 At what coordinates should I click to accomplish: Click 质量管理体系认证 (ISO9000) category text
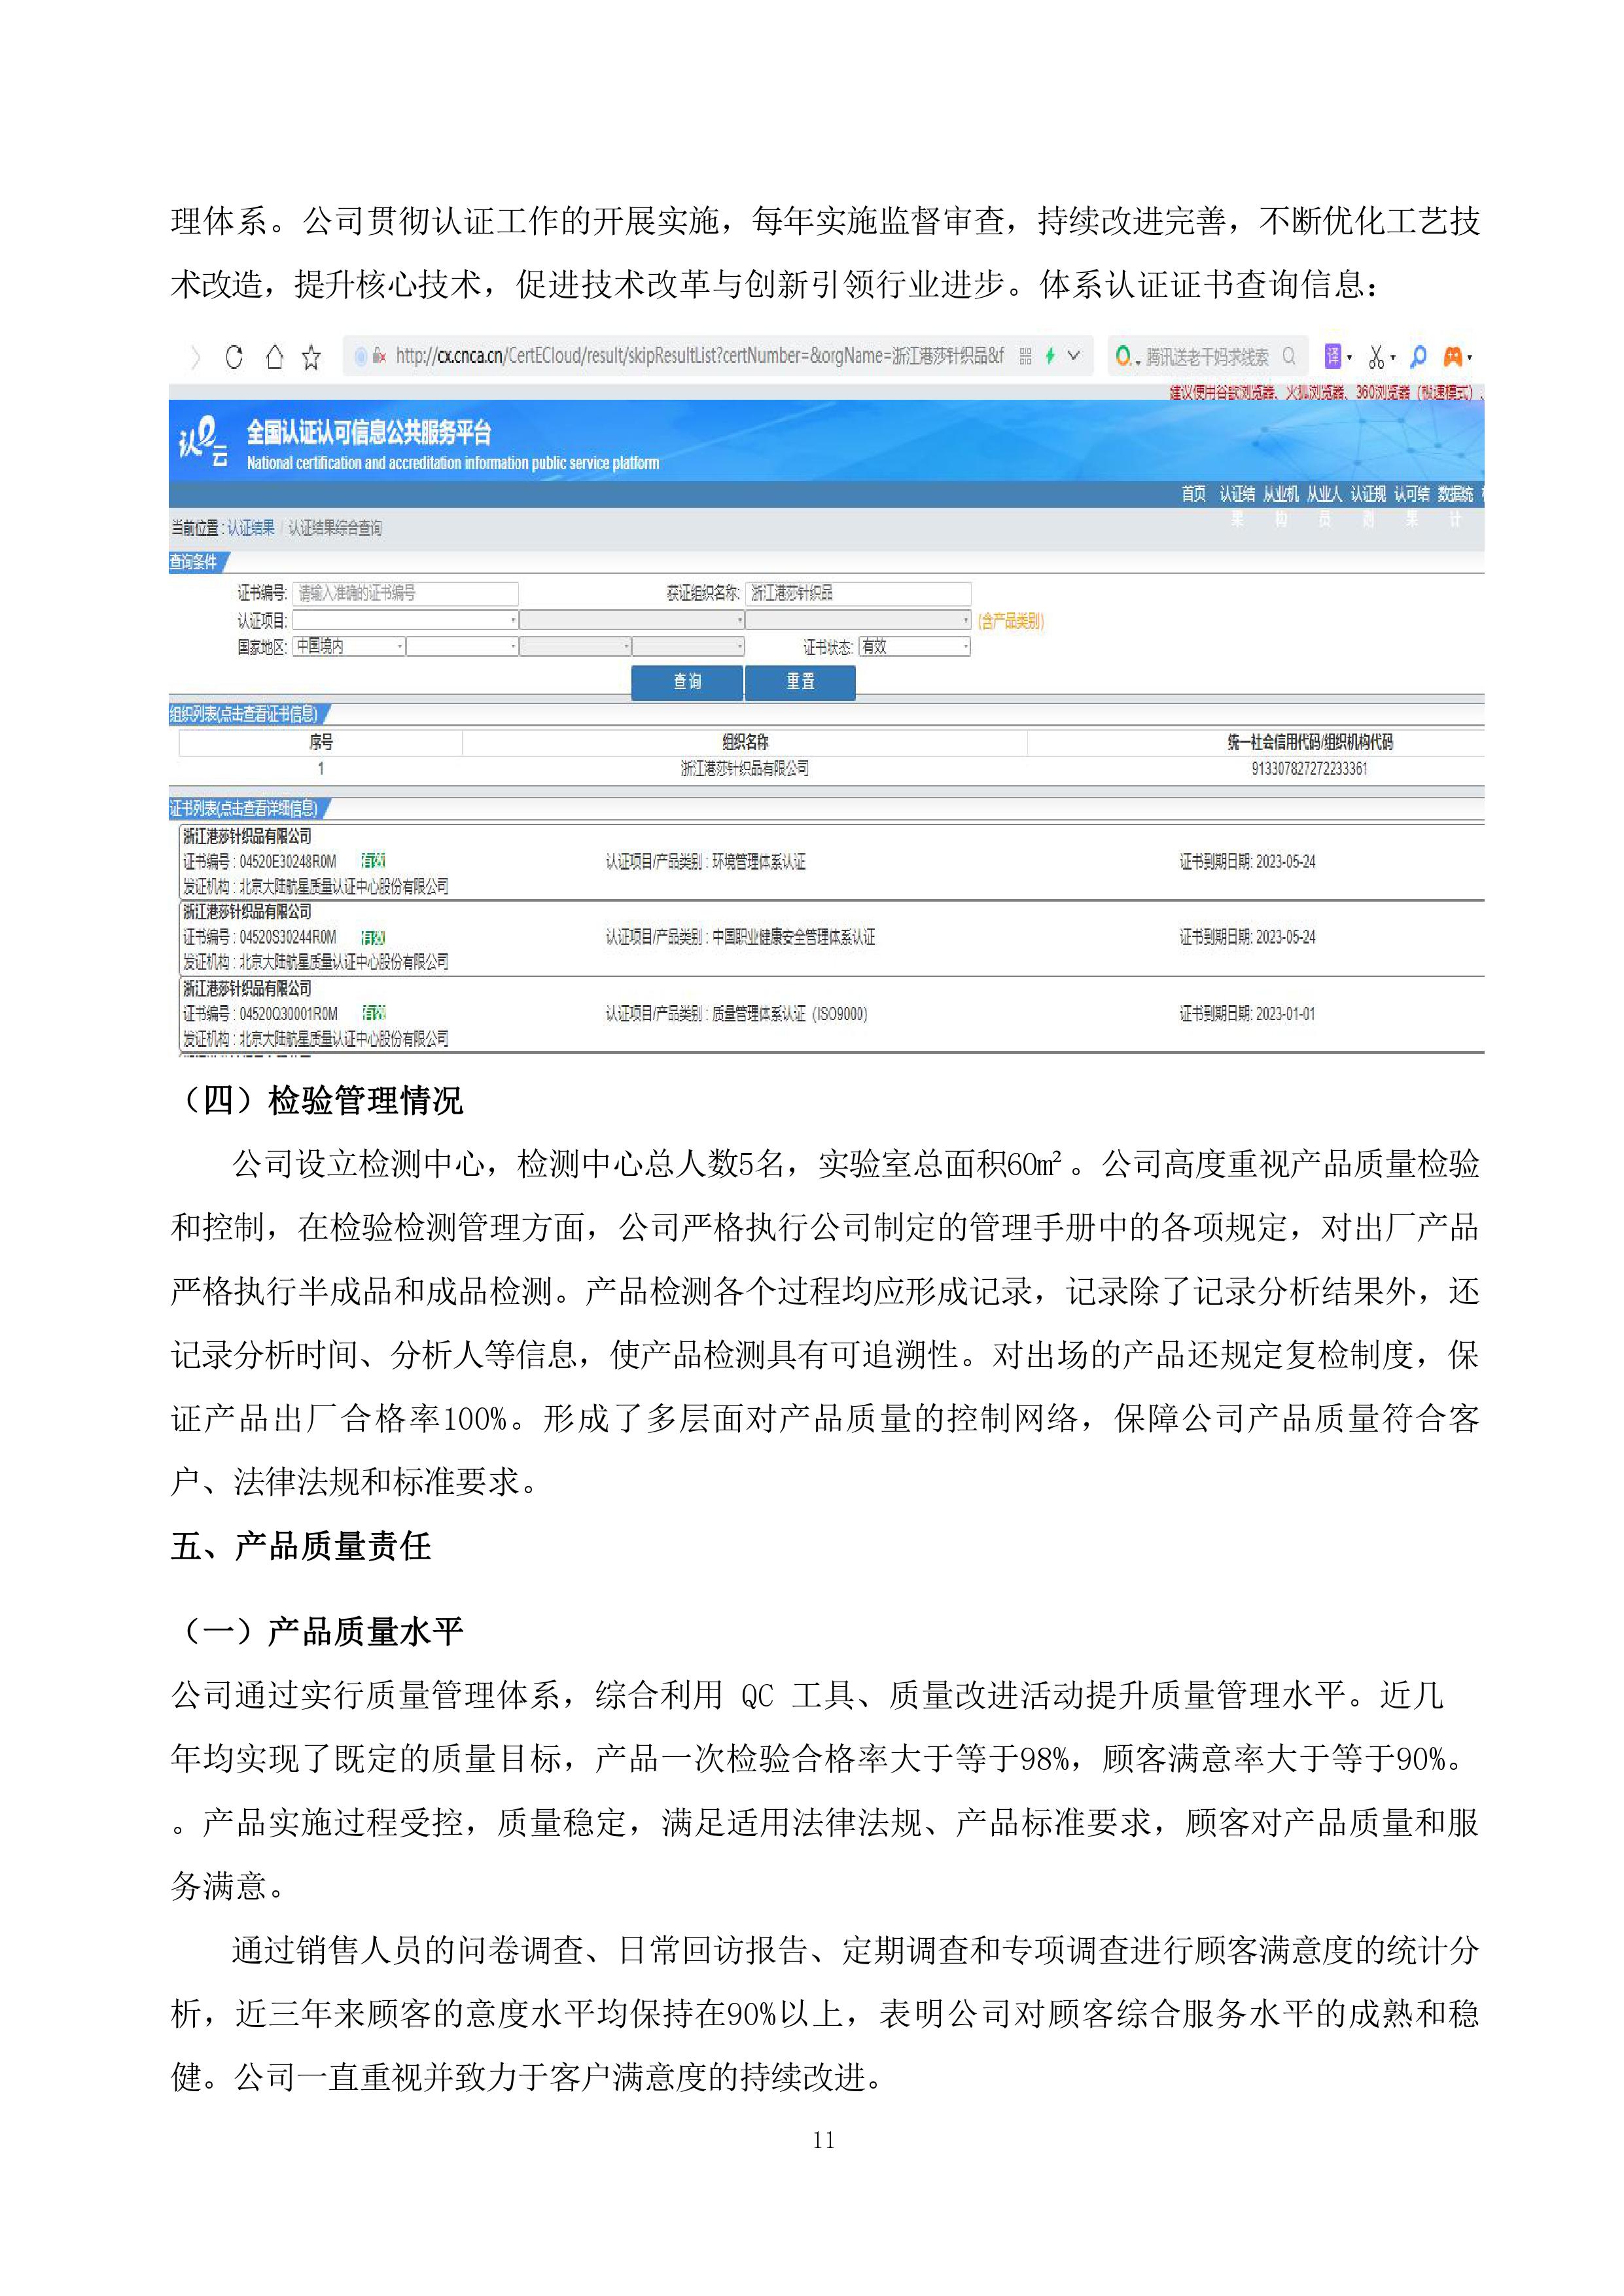click(790, 1014)
